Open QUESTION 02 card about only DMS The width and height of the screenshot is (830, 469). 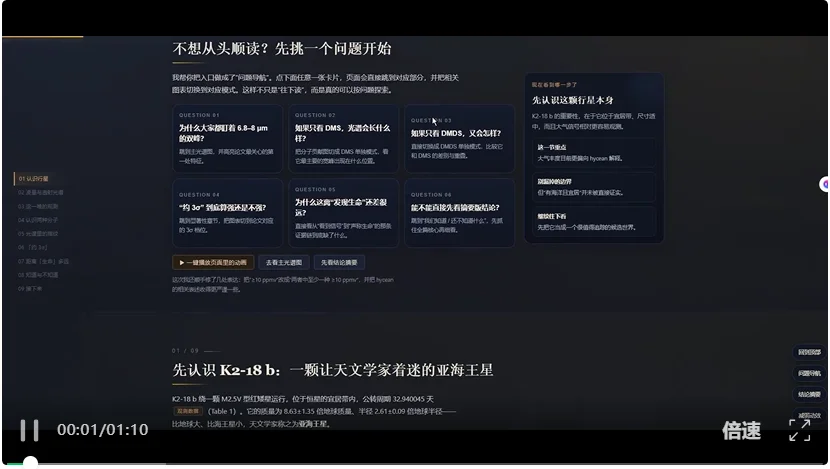point(343,138)
